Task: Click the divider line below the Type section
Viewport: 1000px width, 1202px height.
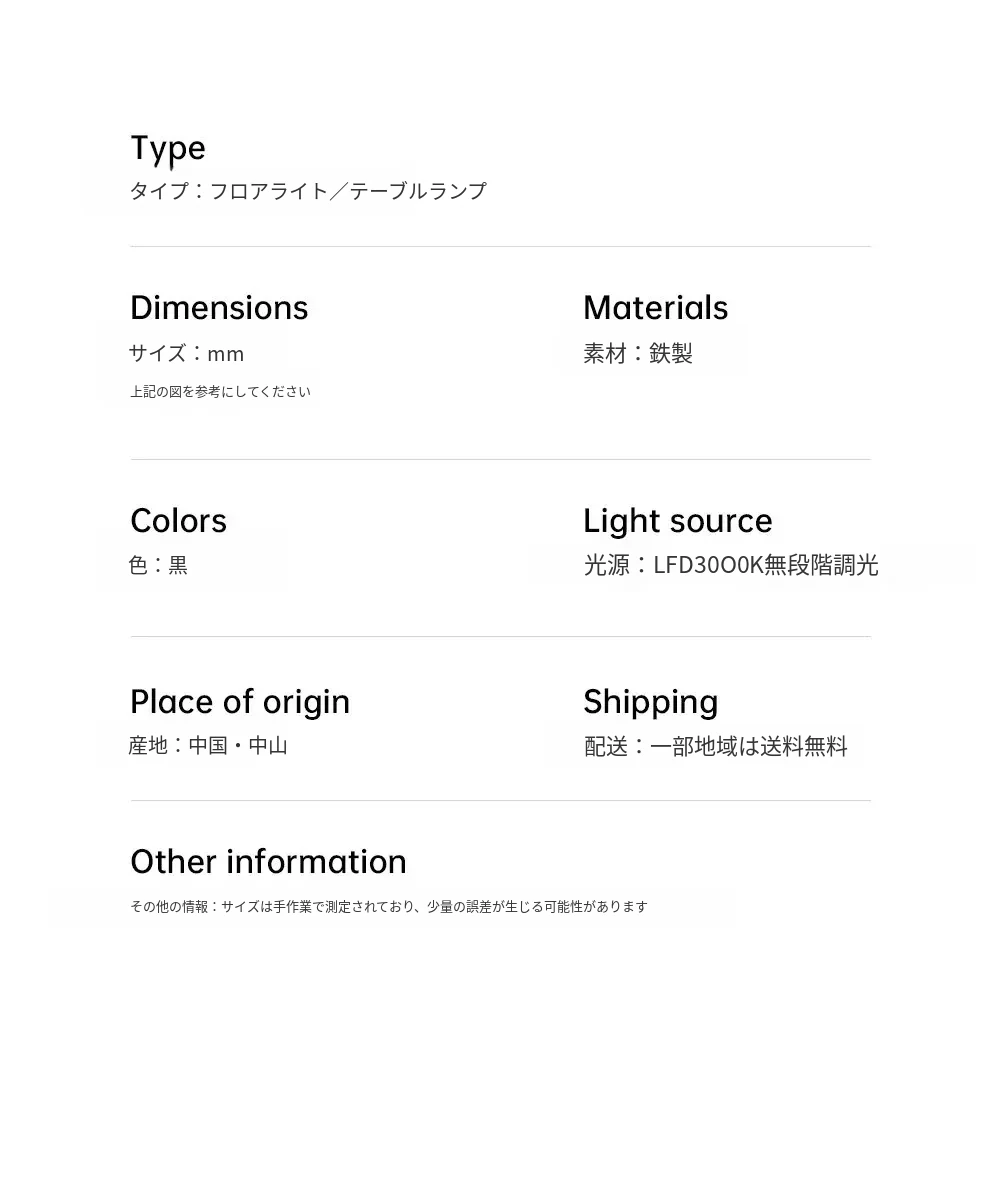Action: (x=500, y=246)
